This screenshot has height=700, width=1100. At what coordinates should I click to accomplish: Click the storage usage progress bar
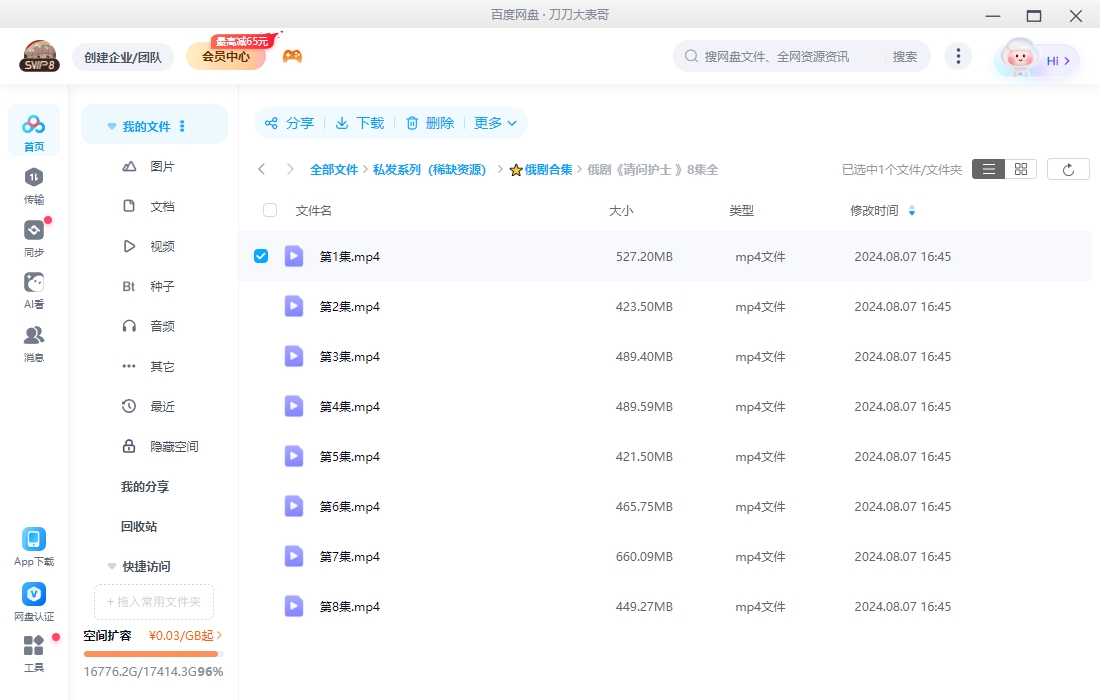(x=151, y=653)
